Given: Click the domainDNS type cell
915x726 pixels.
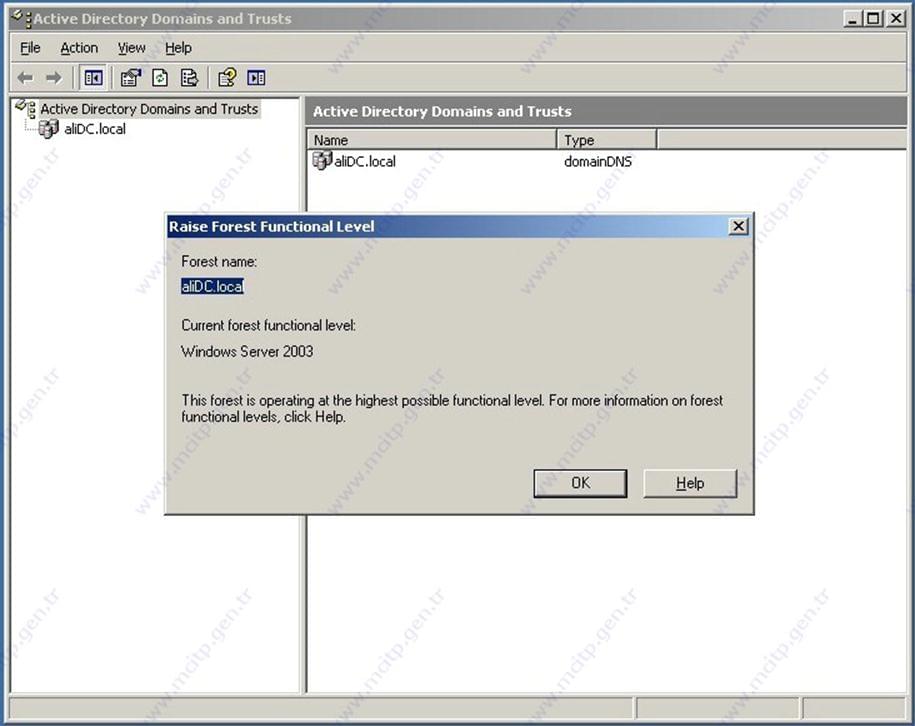Looking at the screenshot, I should pyautogui.click(x=598, y=161).
